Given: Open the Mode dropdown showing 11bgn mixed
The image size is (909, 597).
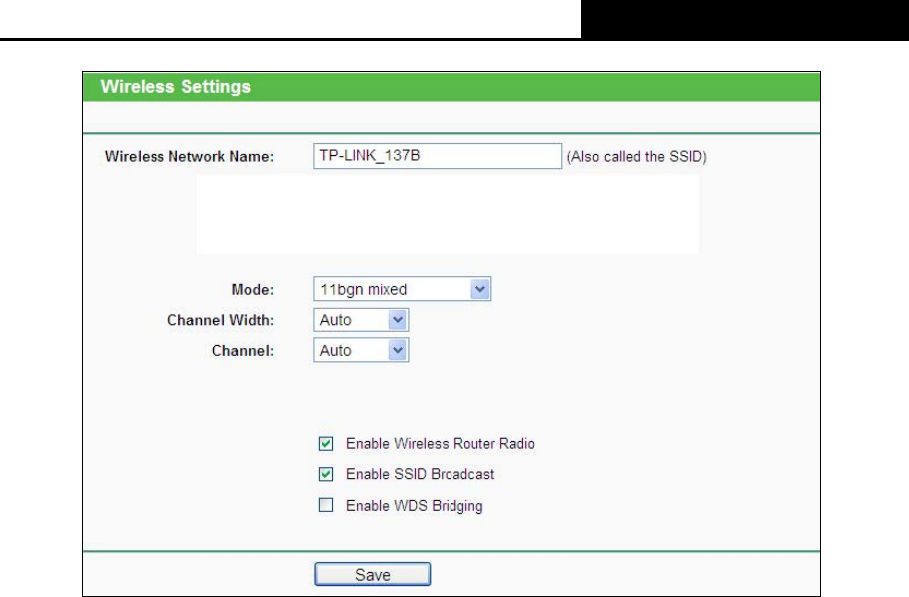Looking at the screenshot, I should click(x=402, y=289).
